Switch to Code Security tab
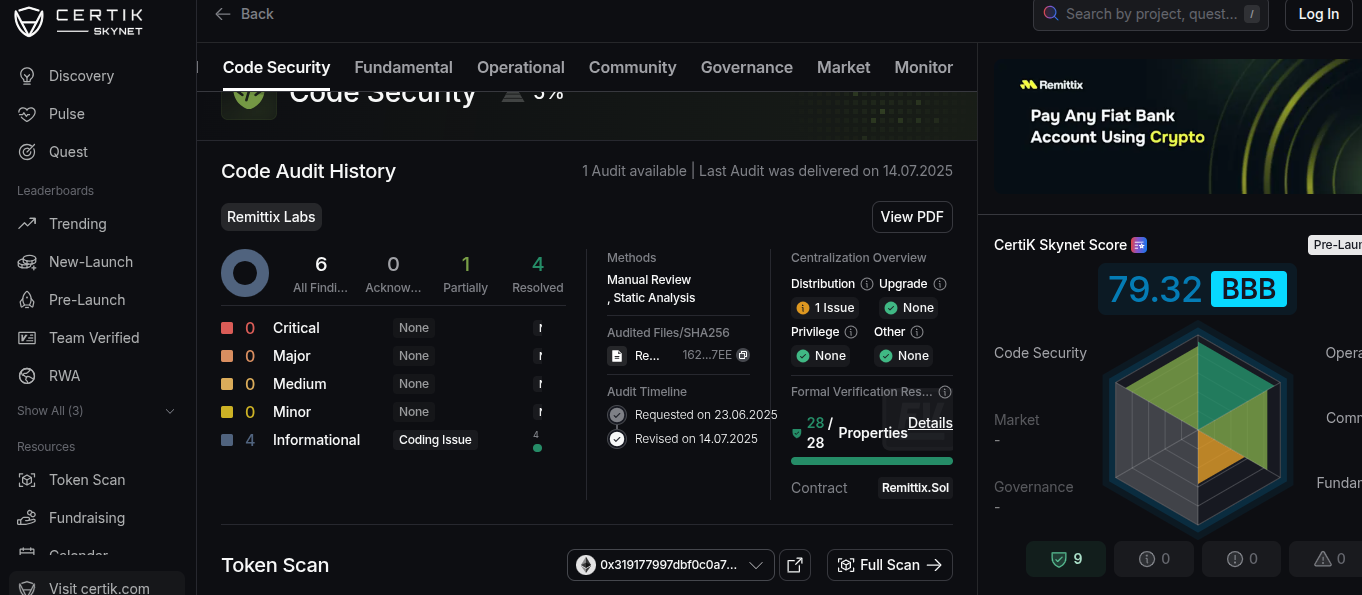Screen dimensions: 1362x595 [x=276, y=67]
